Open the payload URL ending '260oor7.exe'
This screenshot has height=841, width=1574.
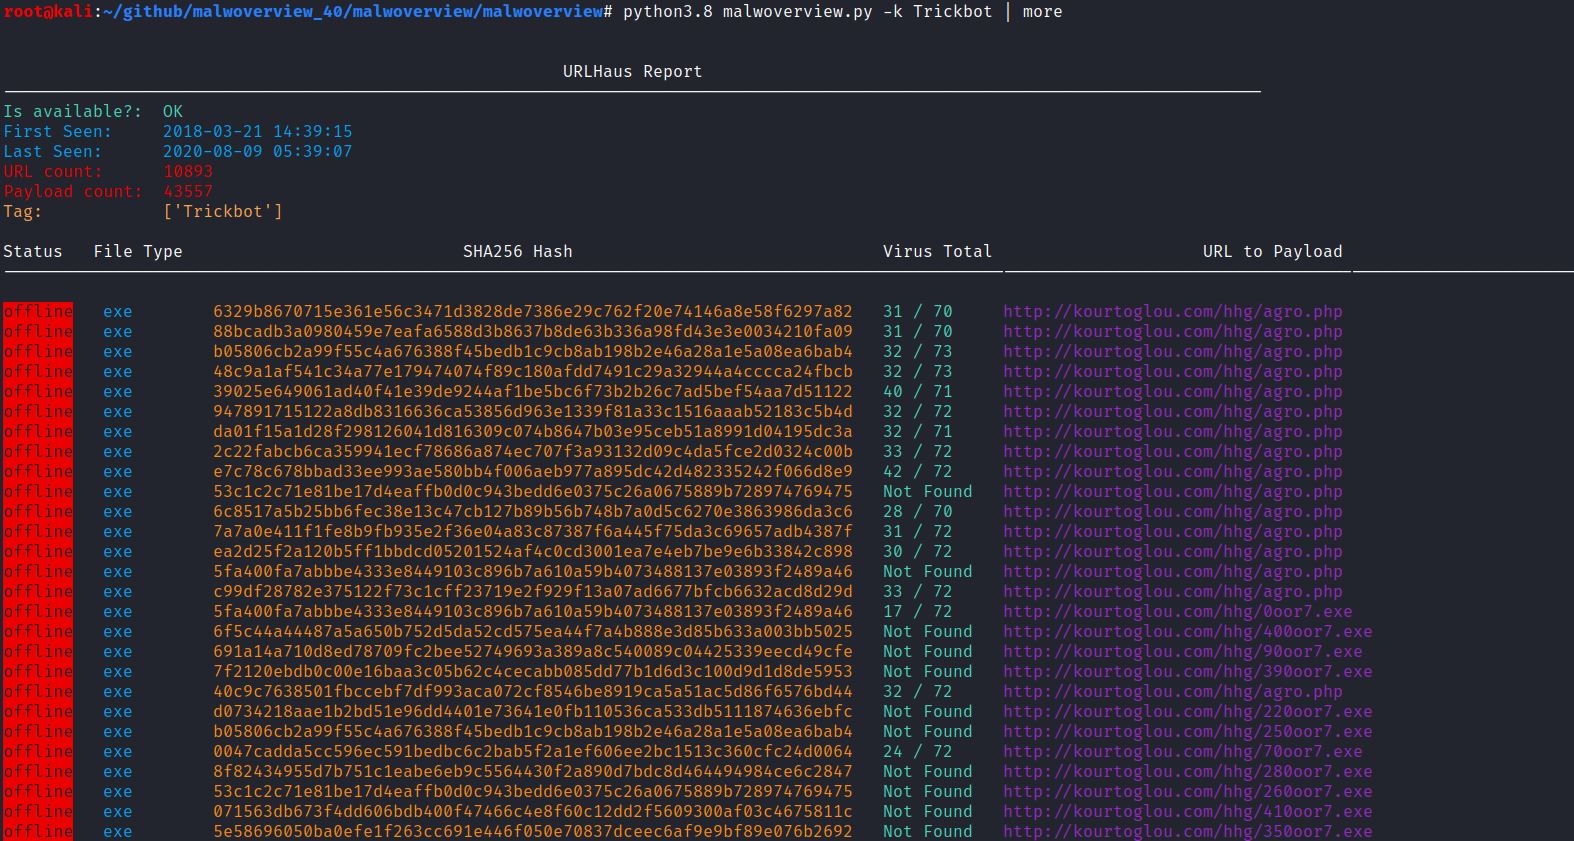click(x=1187, y=792)
